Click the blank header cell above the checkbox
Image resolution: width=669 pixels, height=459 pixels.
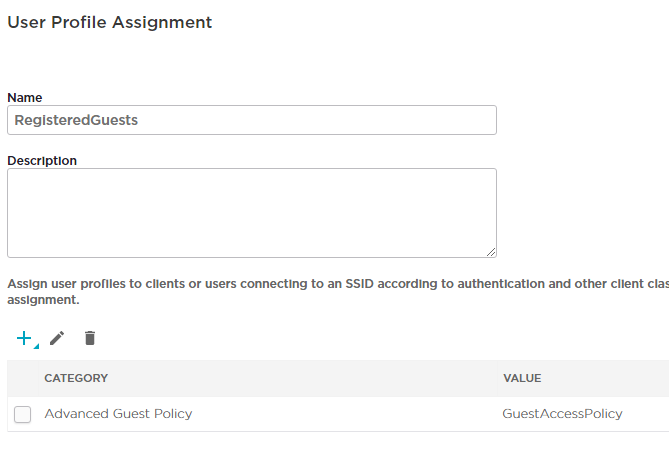click(23, 378)
